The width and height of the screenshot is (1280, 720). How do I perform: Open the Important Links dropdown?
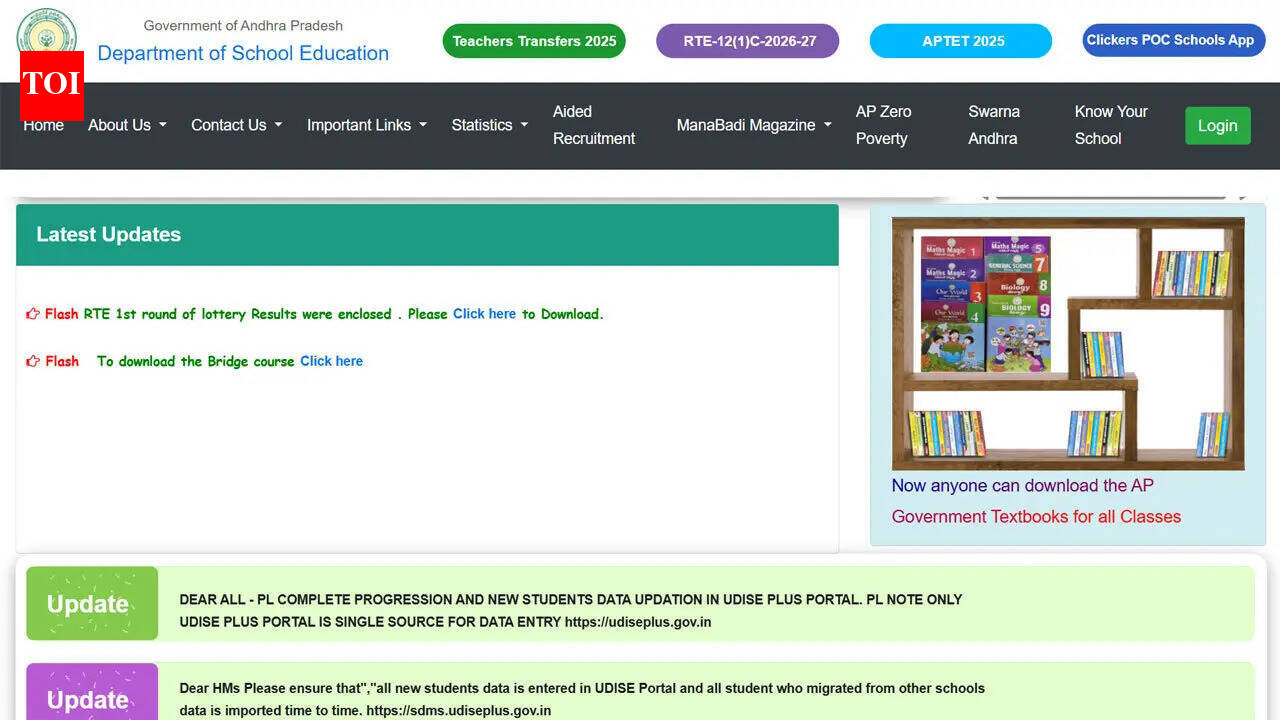tap(366, 125)
